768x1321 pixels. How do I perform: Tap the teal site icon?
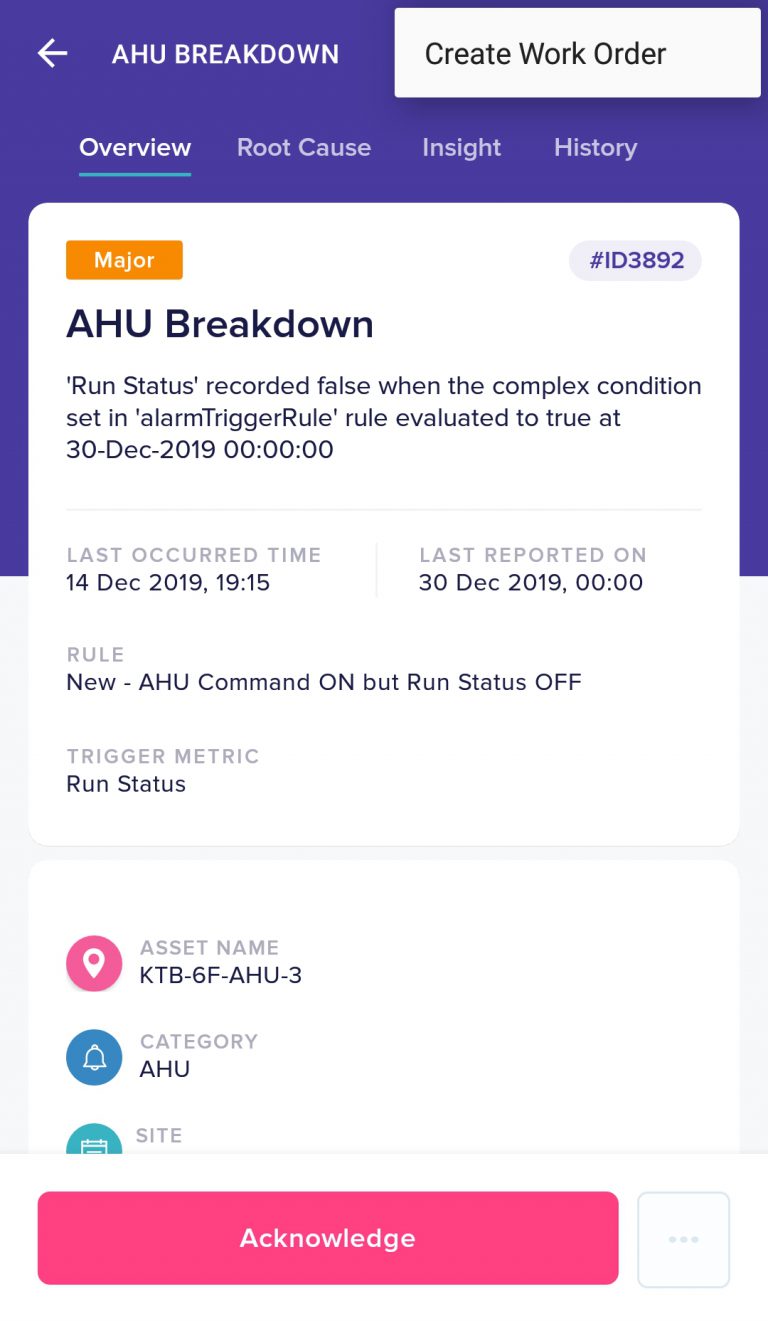tap(94, 1140)
